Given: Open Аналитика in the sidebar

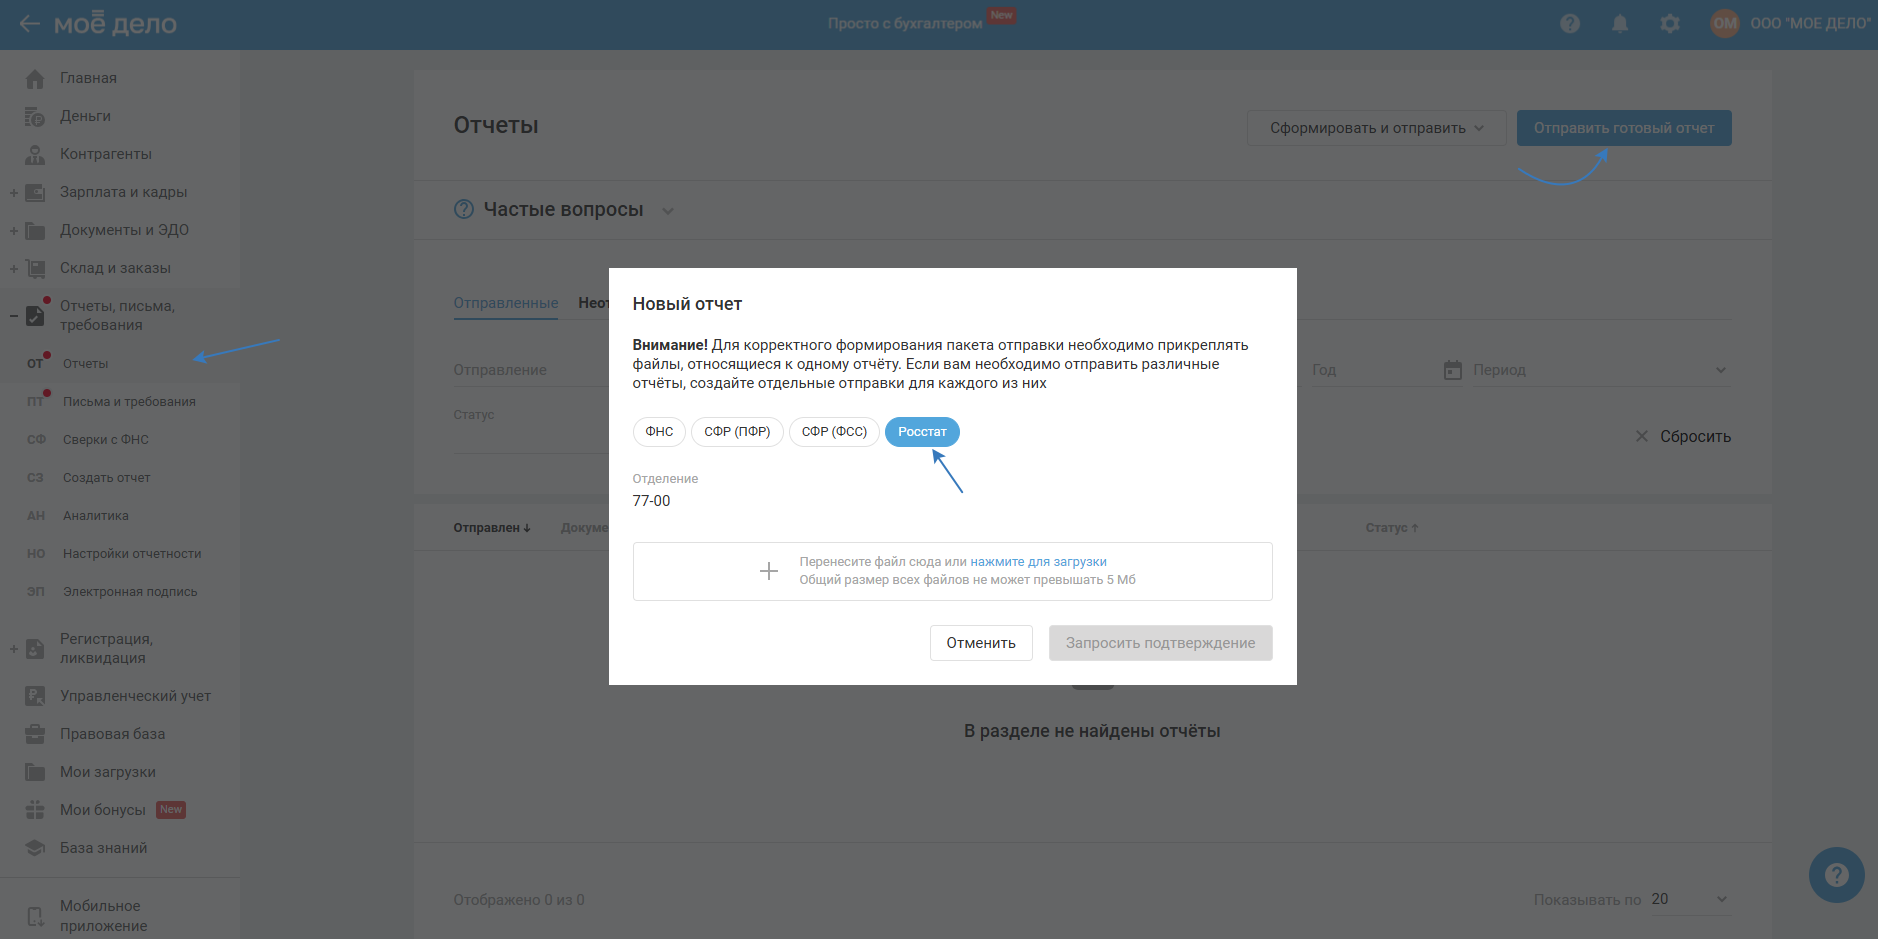Looking at the screenshot, I should 96,516.
